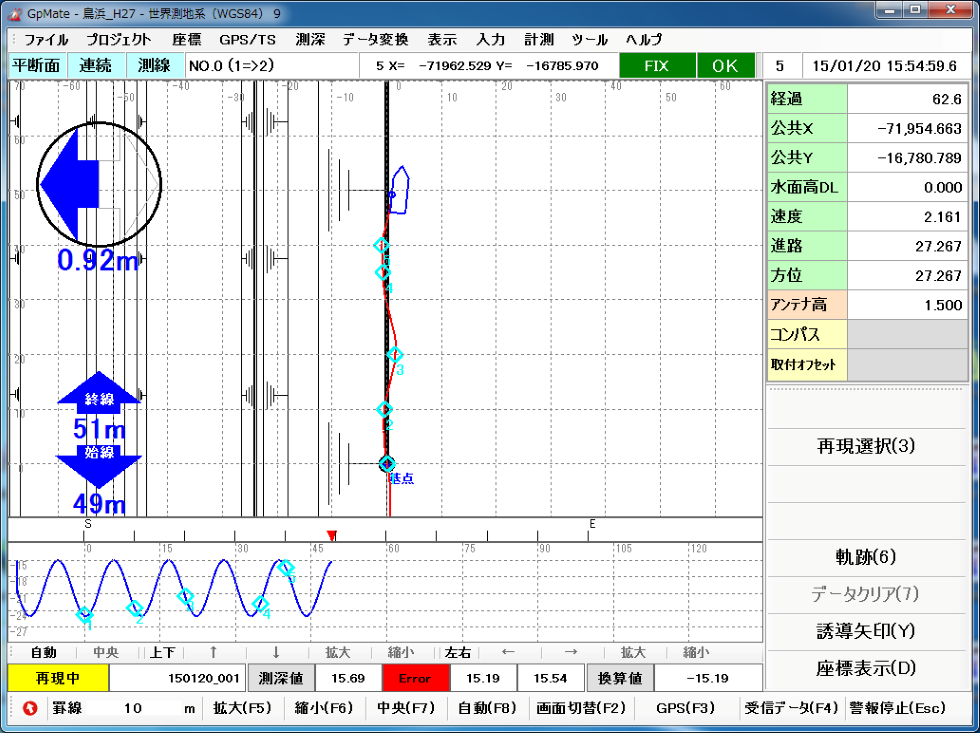
Task: Click the yellow 再現中 status box
Action: tap(58, 678)
